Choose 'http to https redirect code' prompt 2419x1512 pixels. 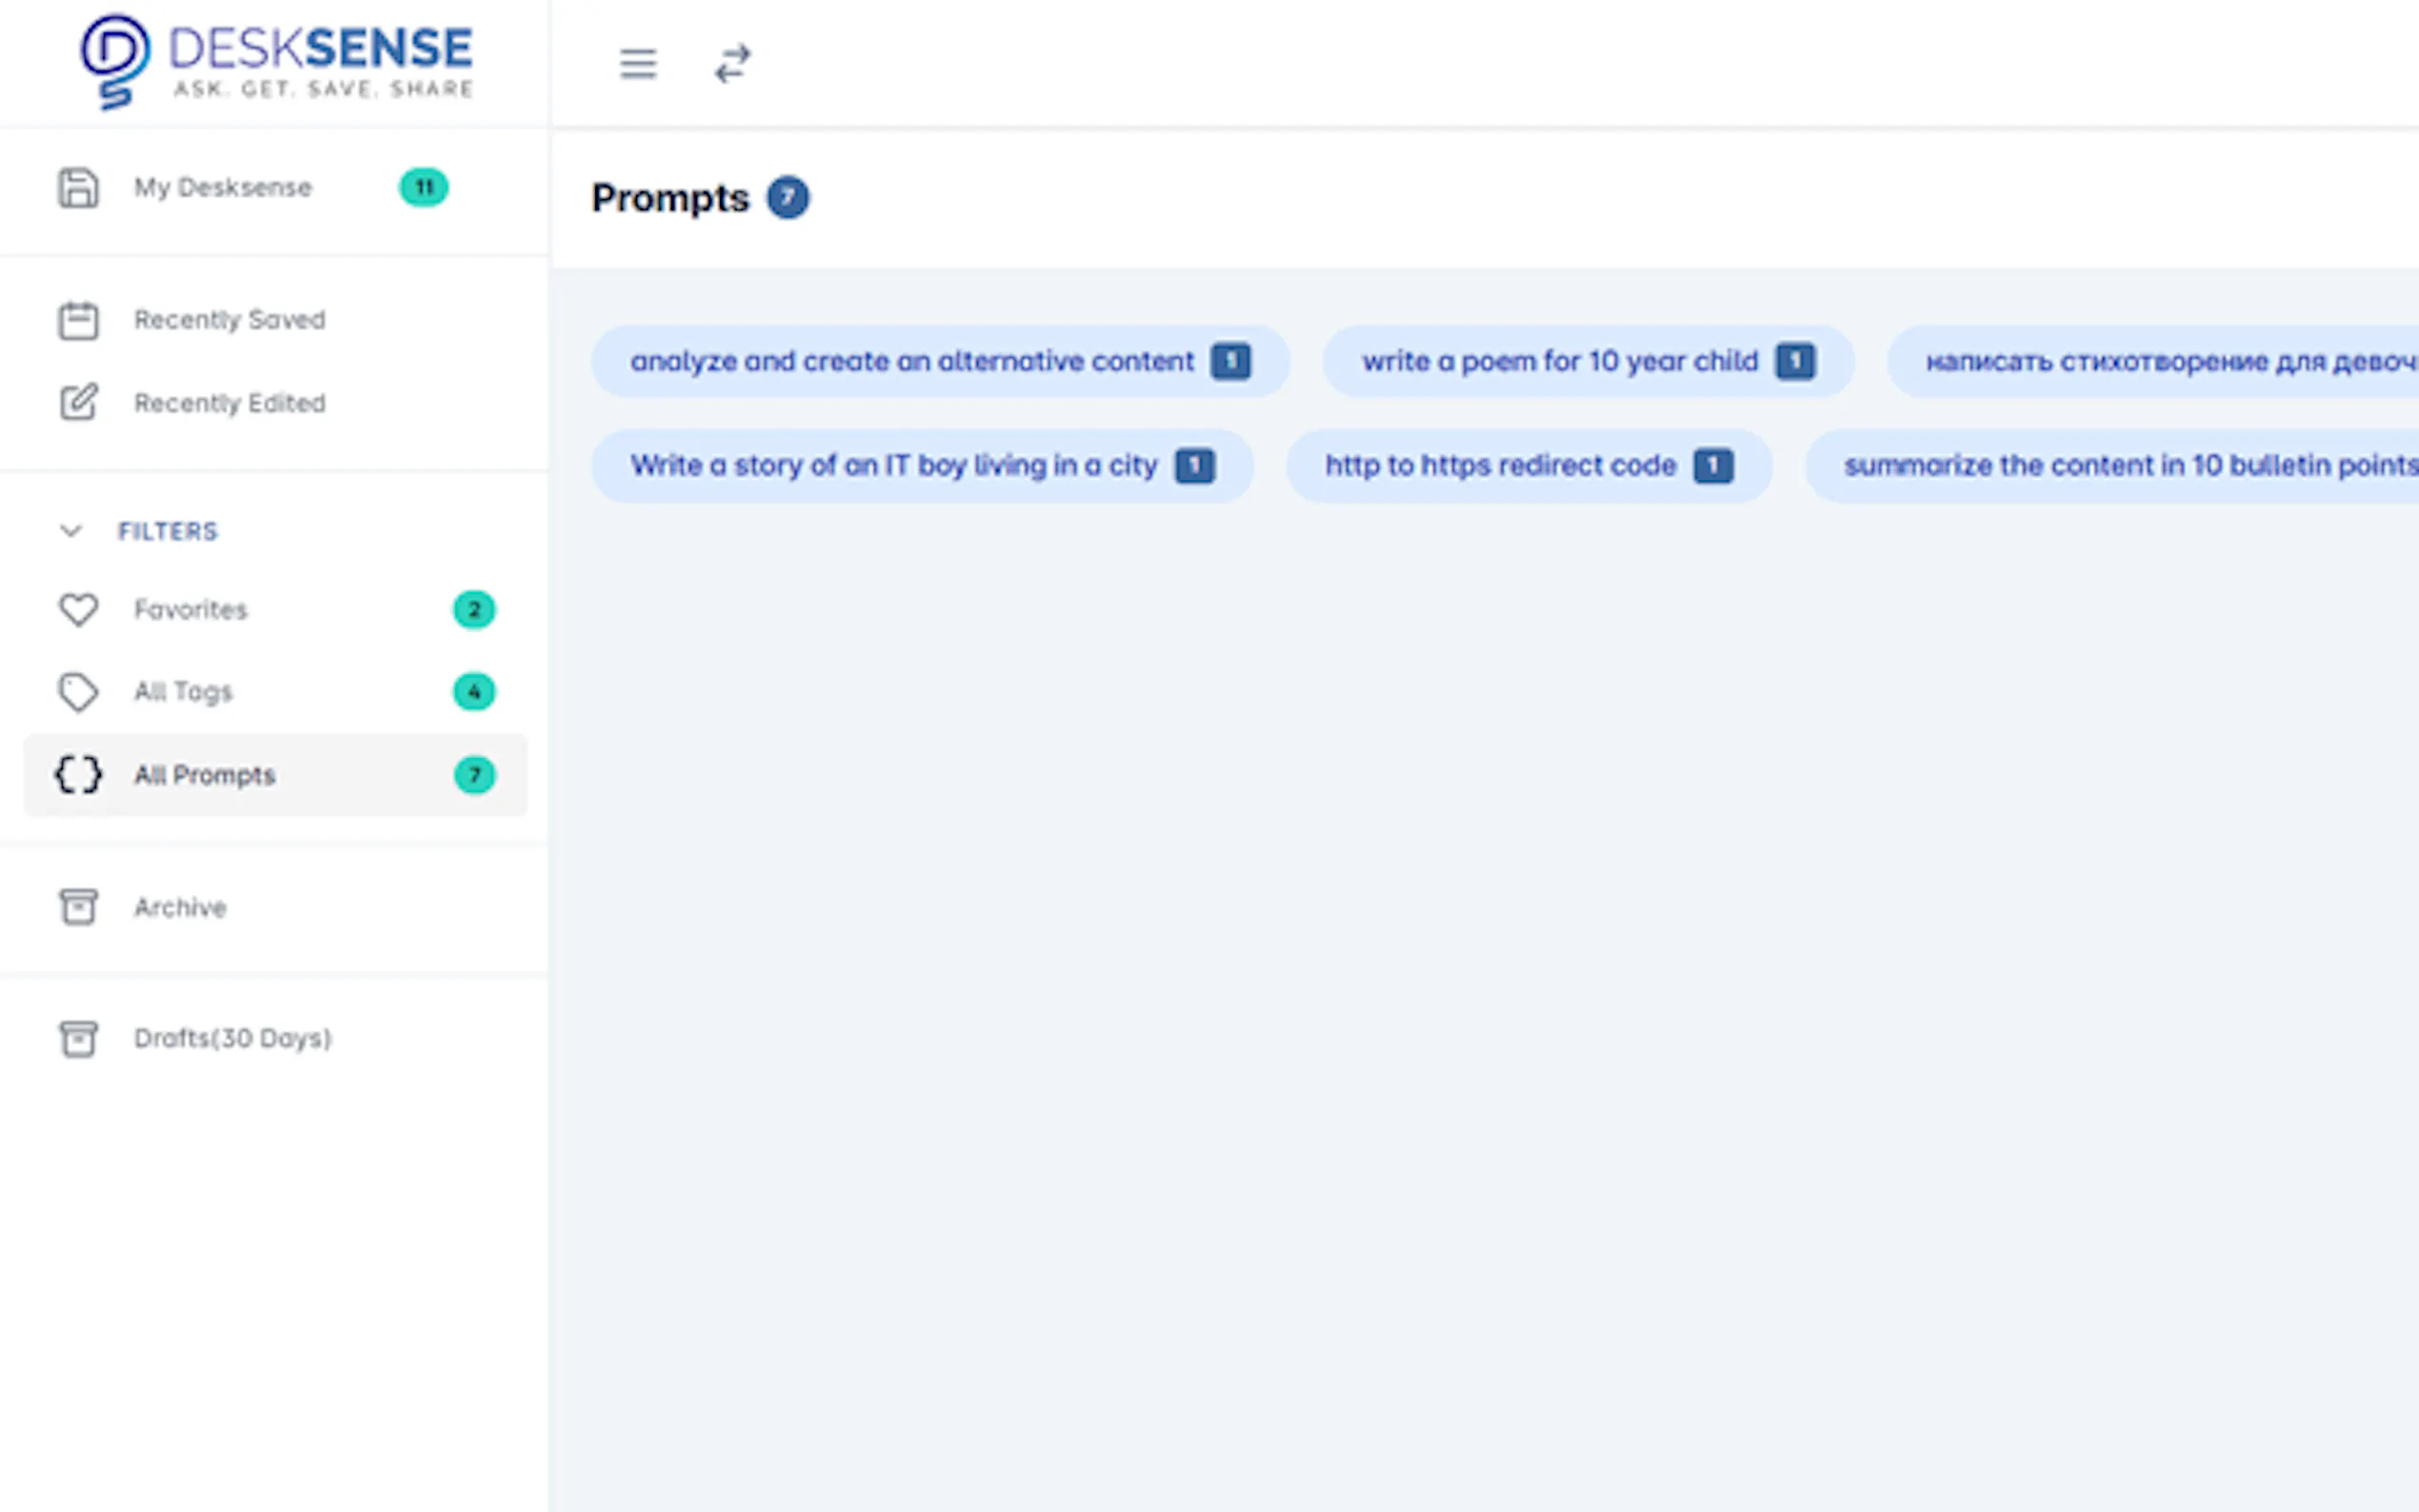tap(1499, 466)
